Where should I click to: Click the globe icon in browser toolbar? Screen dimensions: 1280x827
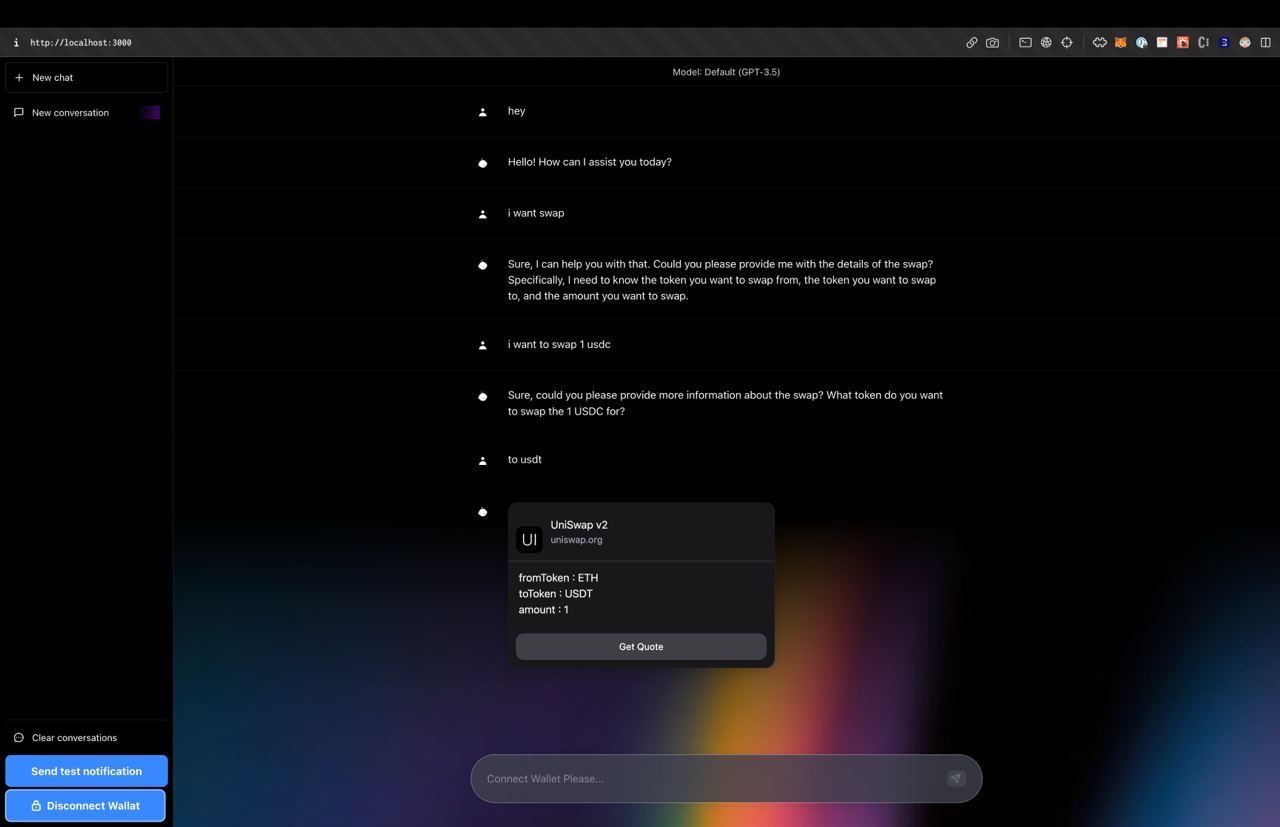pyautogui.click(x=1046, y=43)
